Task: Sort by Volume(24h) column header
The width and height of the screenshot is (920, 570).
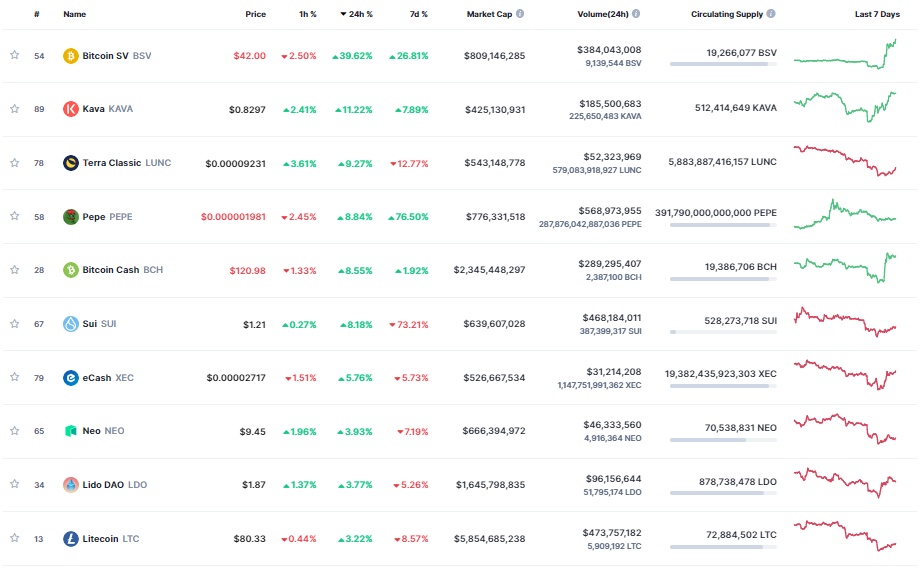Action: click(603, 14)
